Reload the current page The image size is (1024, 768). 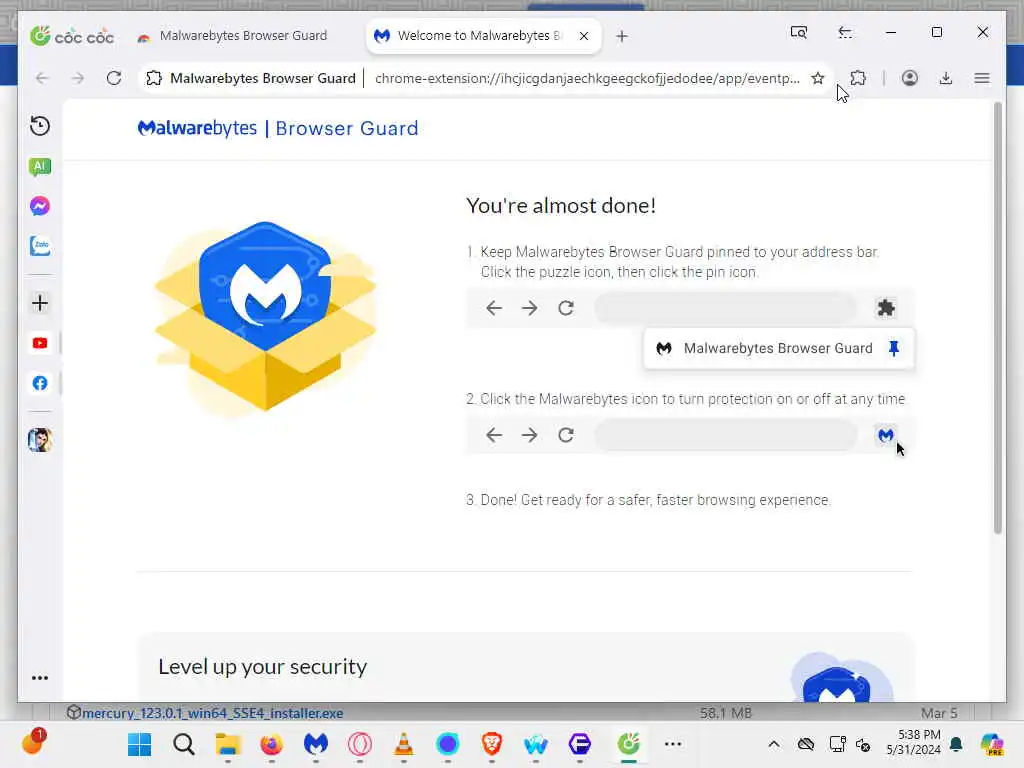point(114,78)
